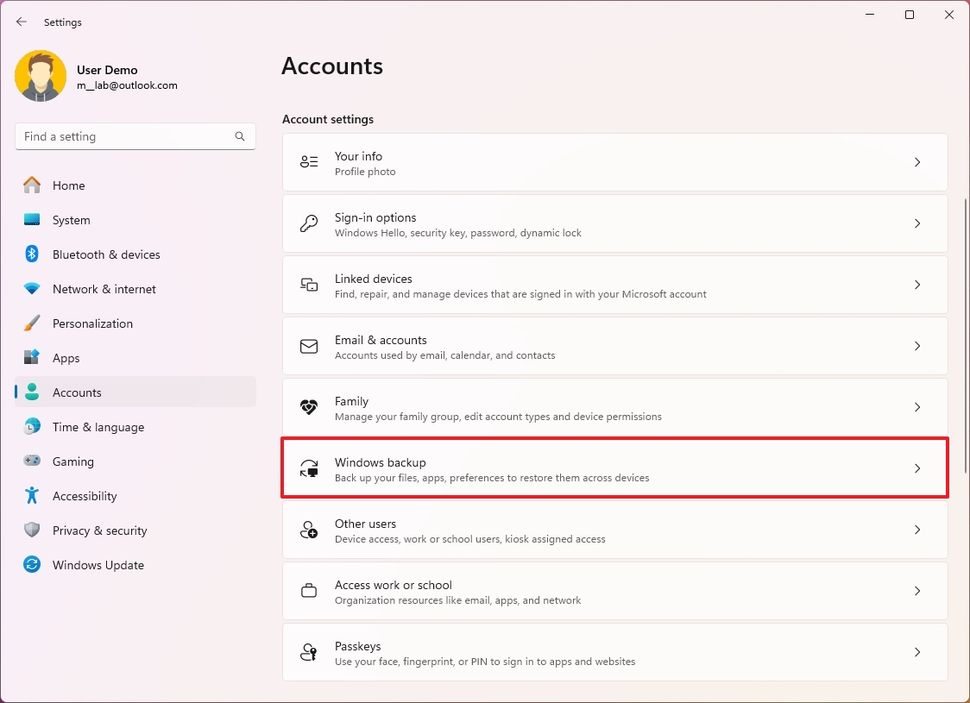Screen dimensions: 970x703
Task: Open the Windows Update sidebar icon
Action: point(31,565)
